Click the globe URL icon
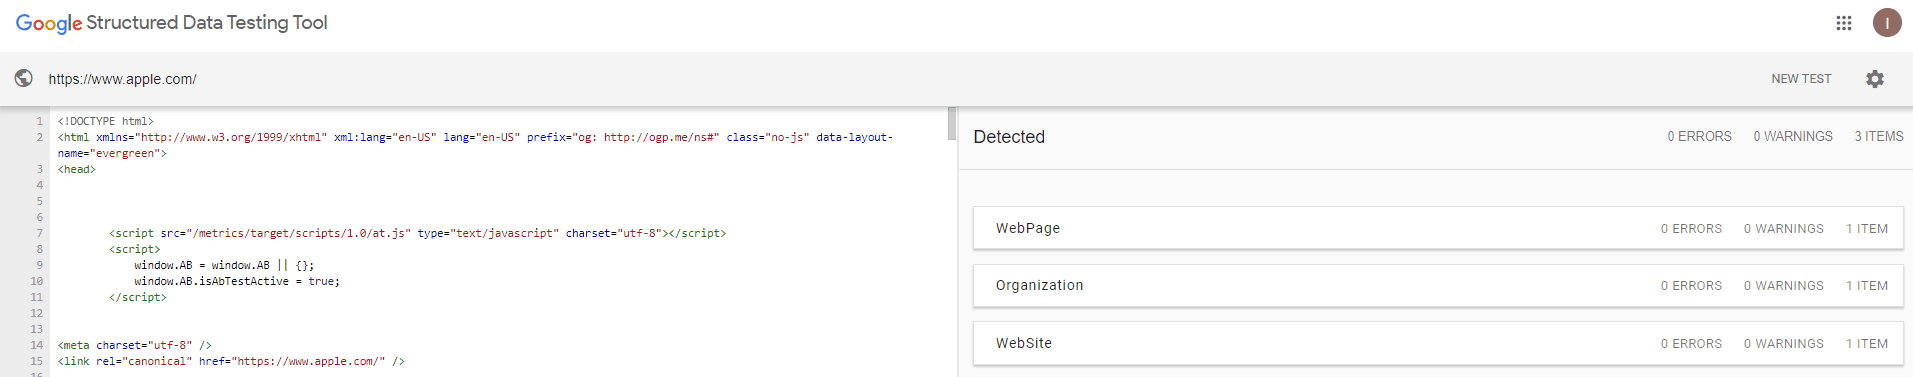 click(24, 78)
